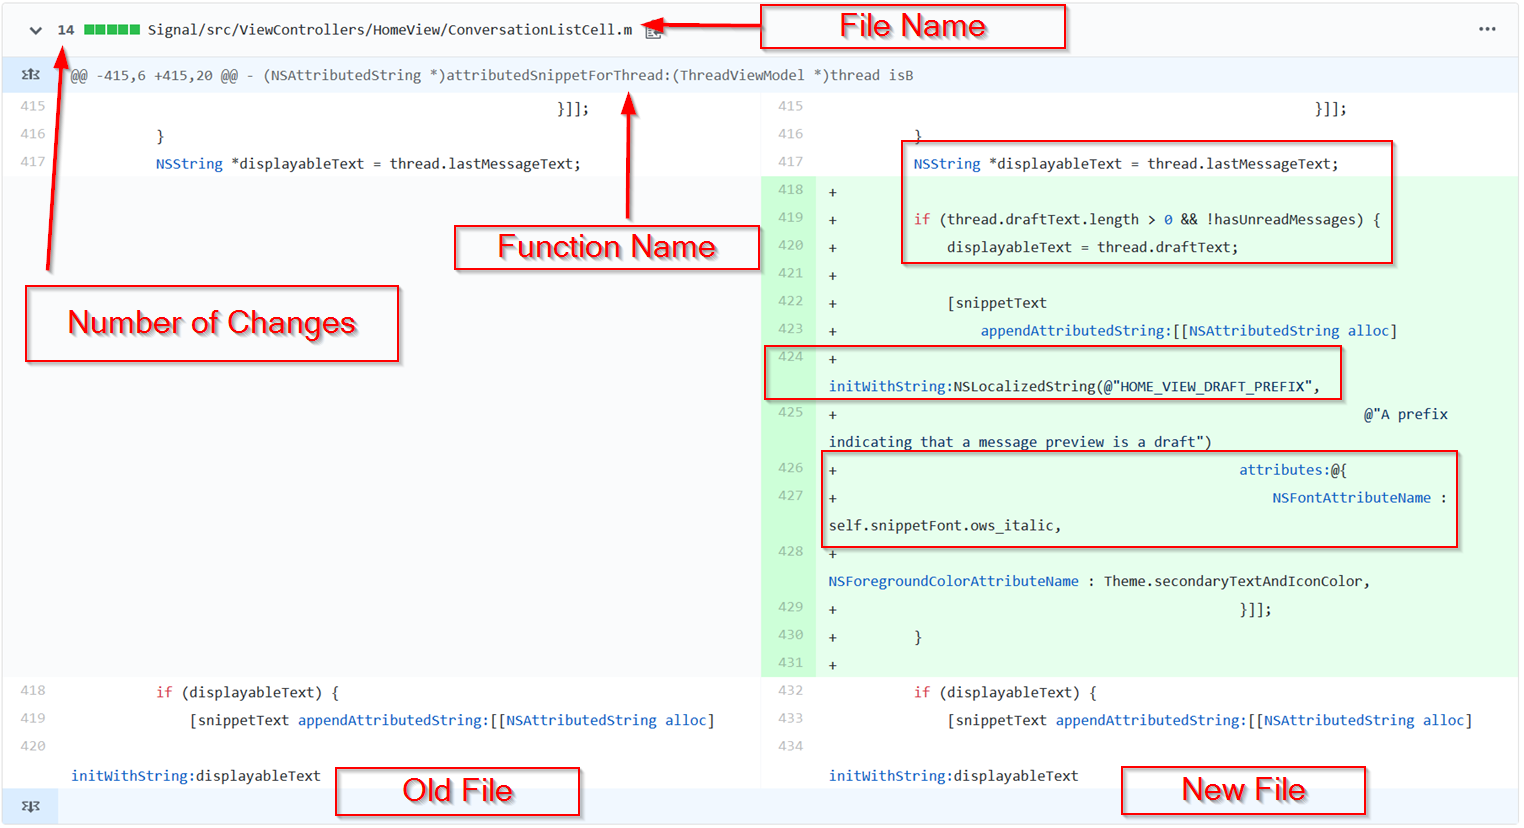Select old-file line number 417
The width and height of the screenshot is (1524, 828).
(x=33, y=162)
